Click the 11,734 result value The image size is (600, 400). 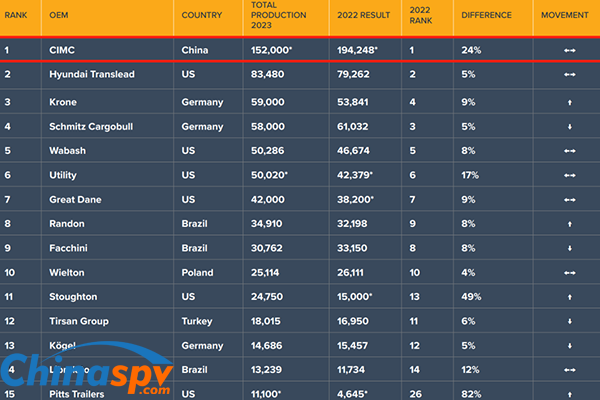tap(351, 370)
